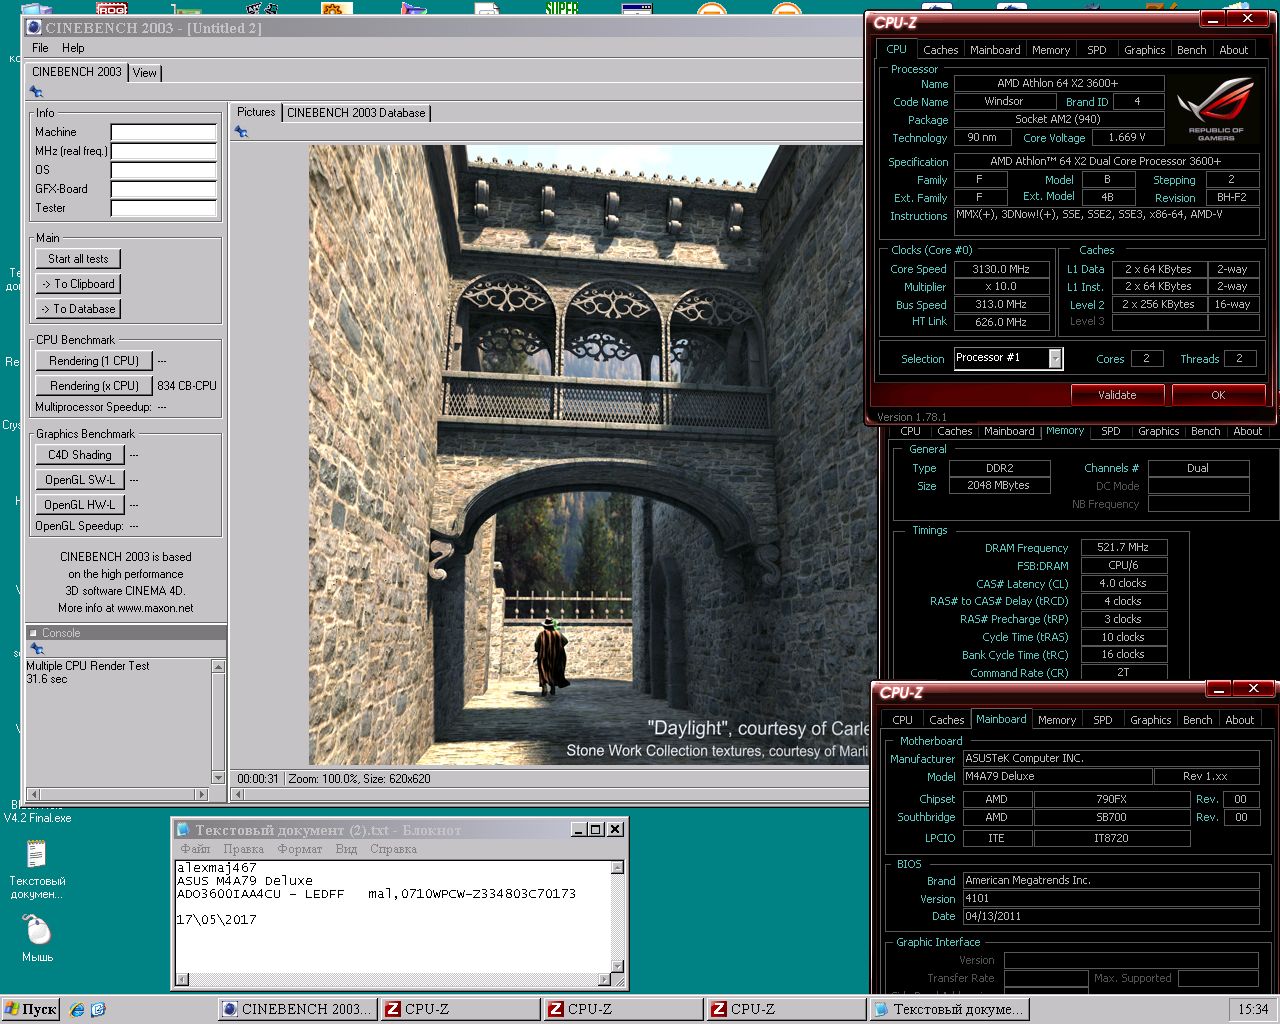
Task: Click the CINEBENCH 2003 taskbar button
Action: pyautogui.click(x=298, y=1009)
